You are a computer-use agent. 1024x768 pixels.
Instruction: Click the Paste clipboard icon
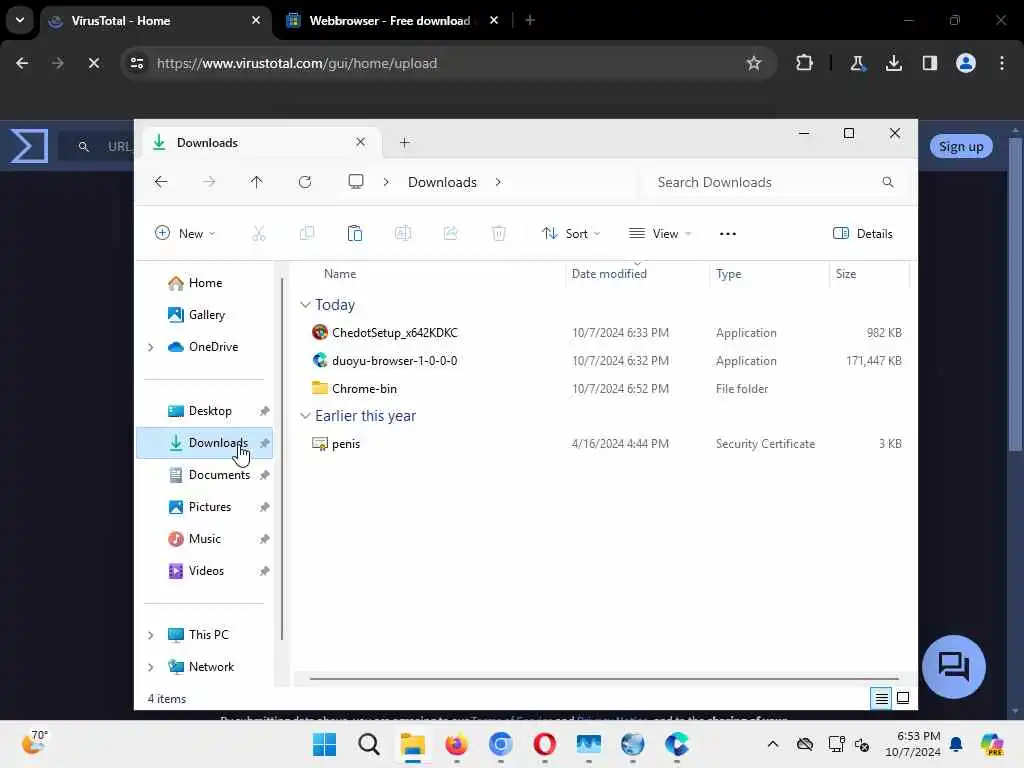click(355, 233)
